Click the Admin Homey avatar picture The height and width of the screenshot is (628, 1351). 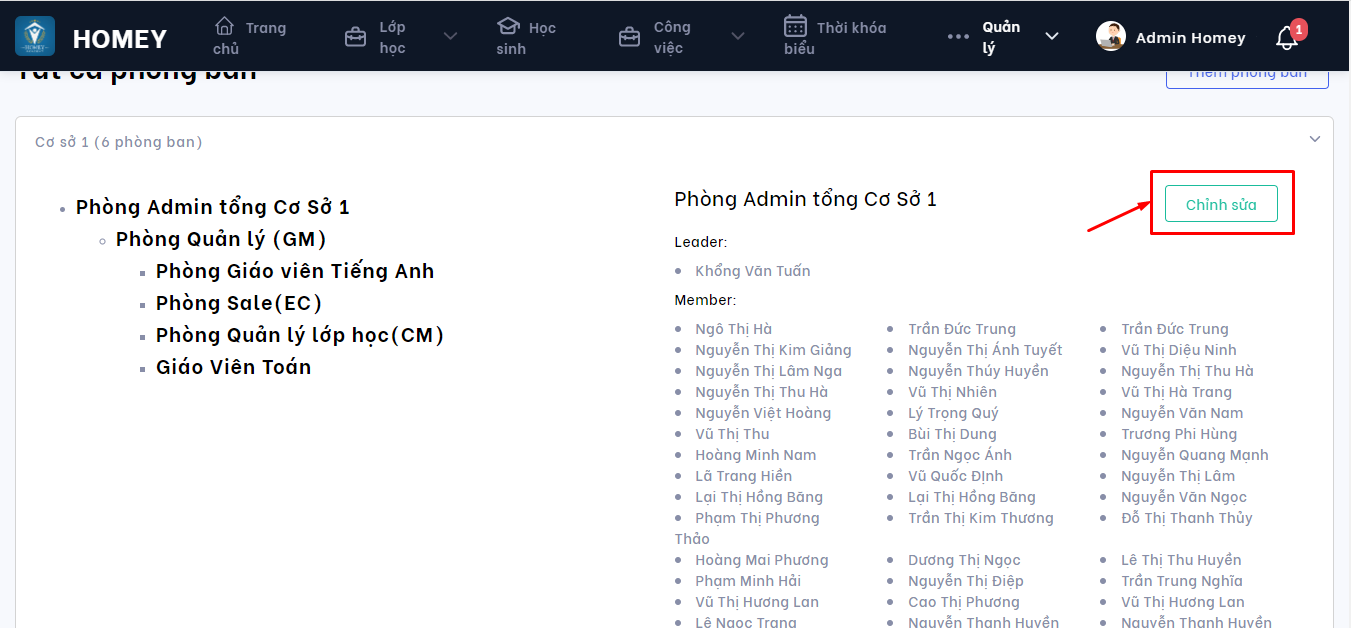click(1111, 37)
